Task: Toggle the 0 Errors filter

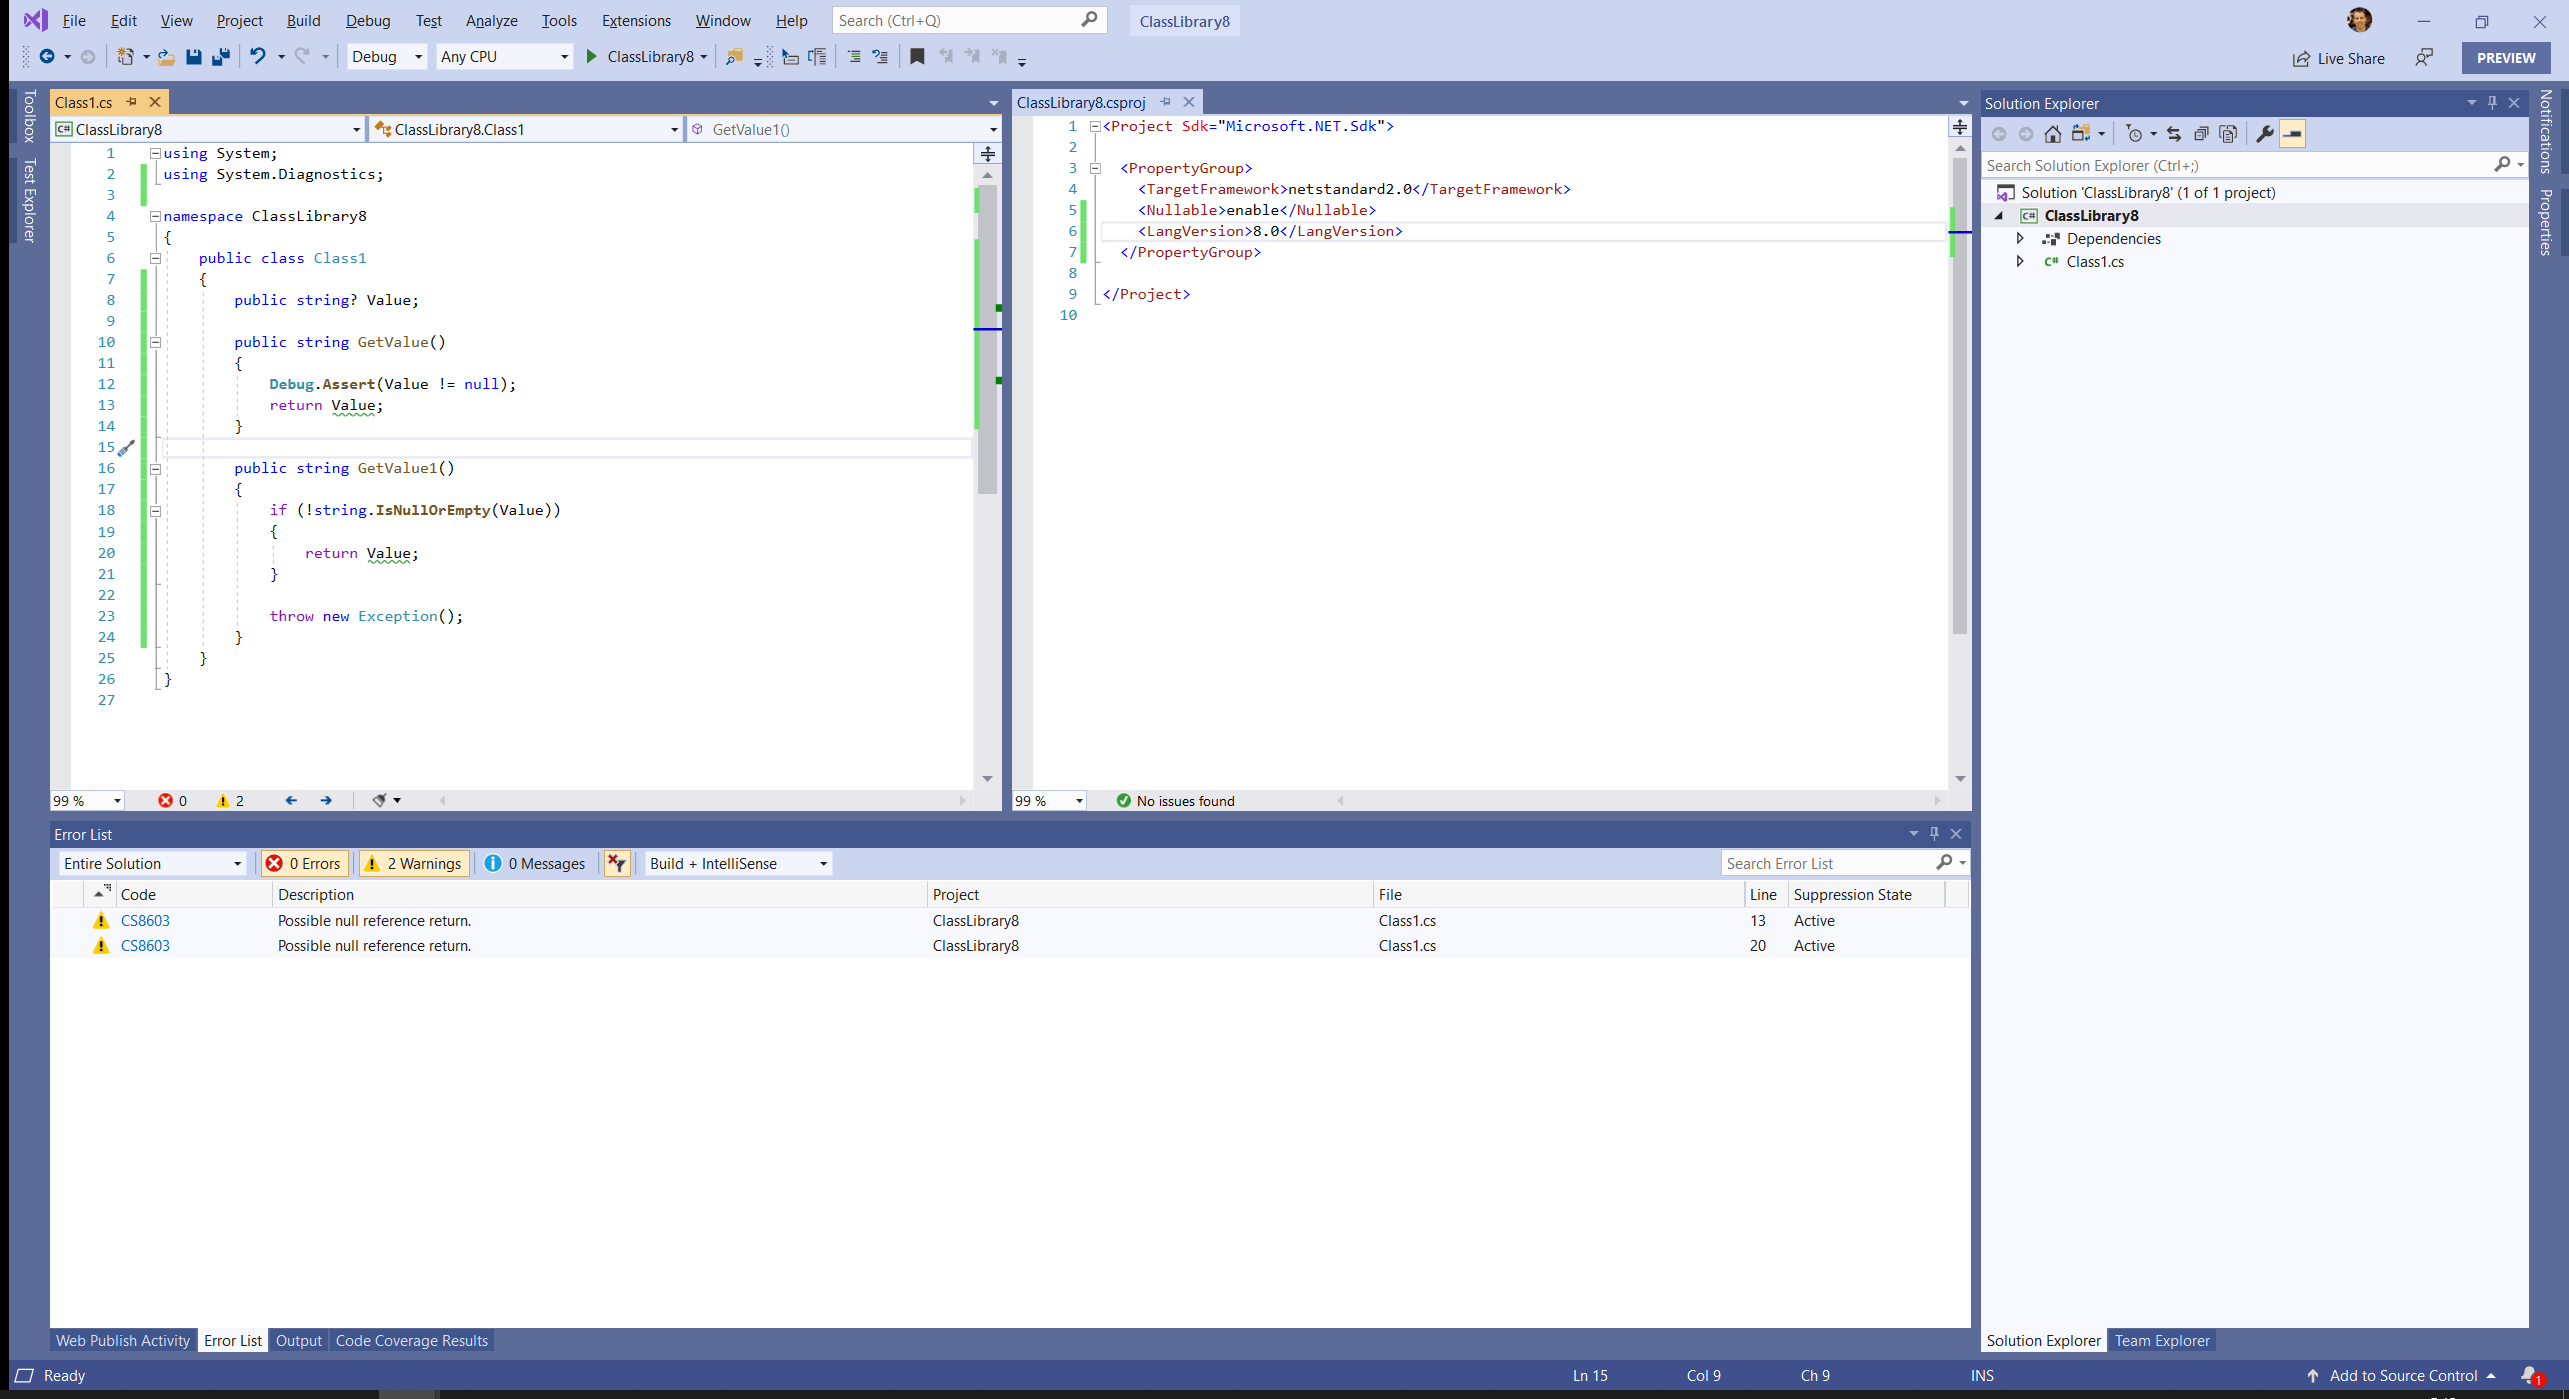Action: [x=304, y=863]
